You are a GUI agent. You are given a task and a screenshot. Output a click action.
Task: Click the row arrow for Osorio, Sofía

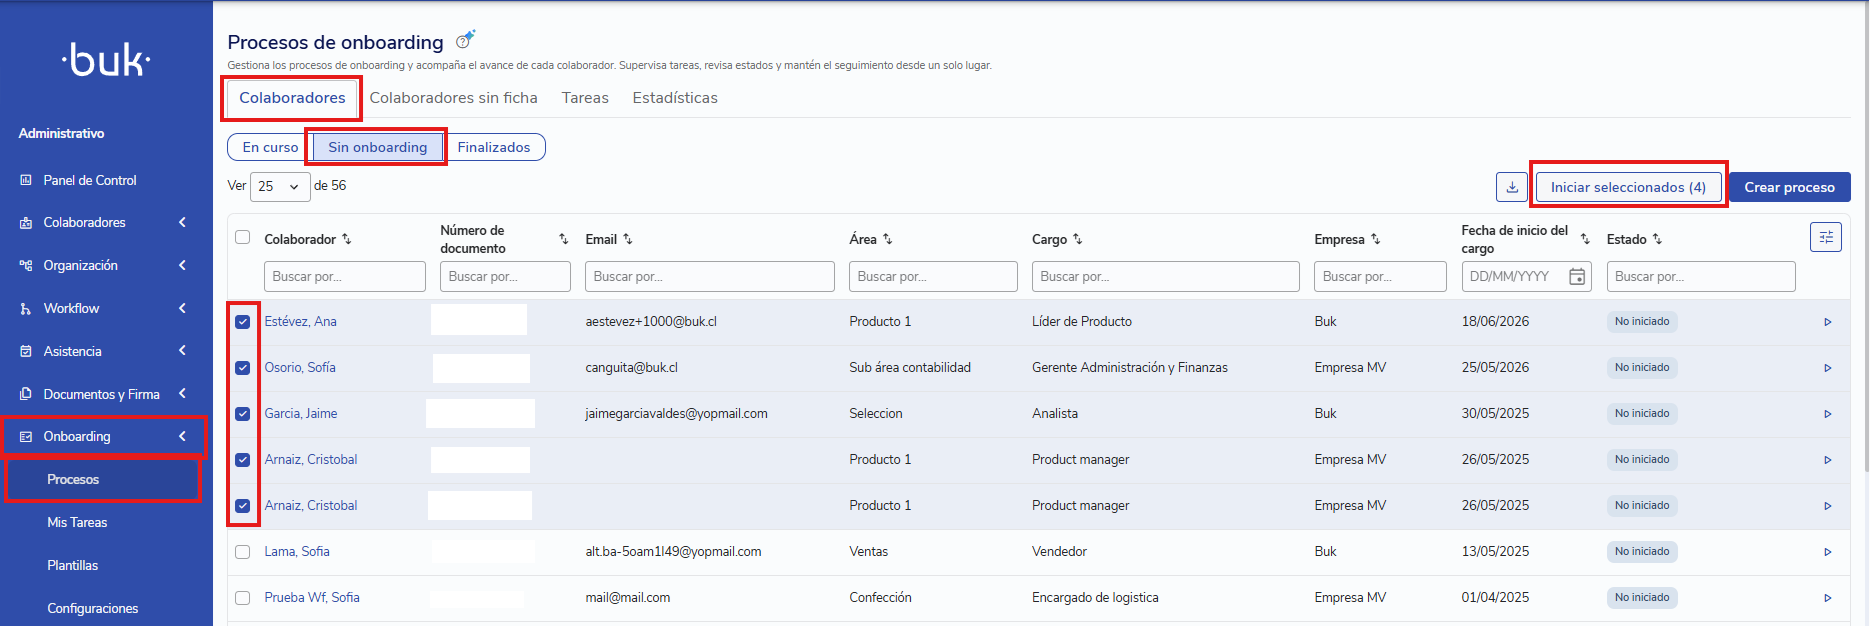(1827, 368)
